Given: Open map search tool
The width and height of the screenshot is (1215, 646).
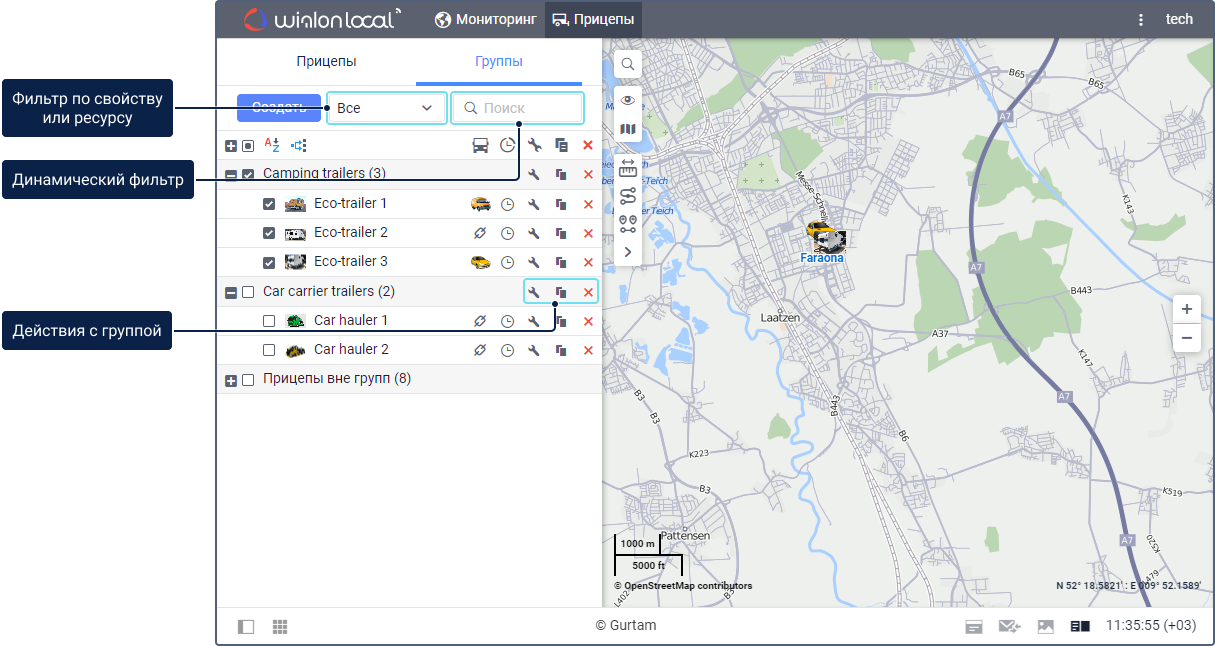Looking at the screenshot, I should click(x=628, y=64).
